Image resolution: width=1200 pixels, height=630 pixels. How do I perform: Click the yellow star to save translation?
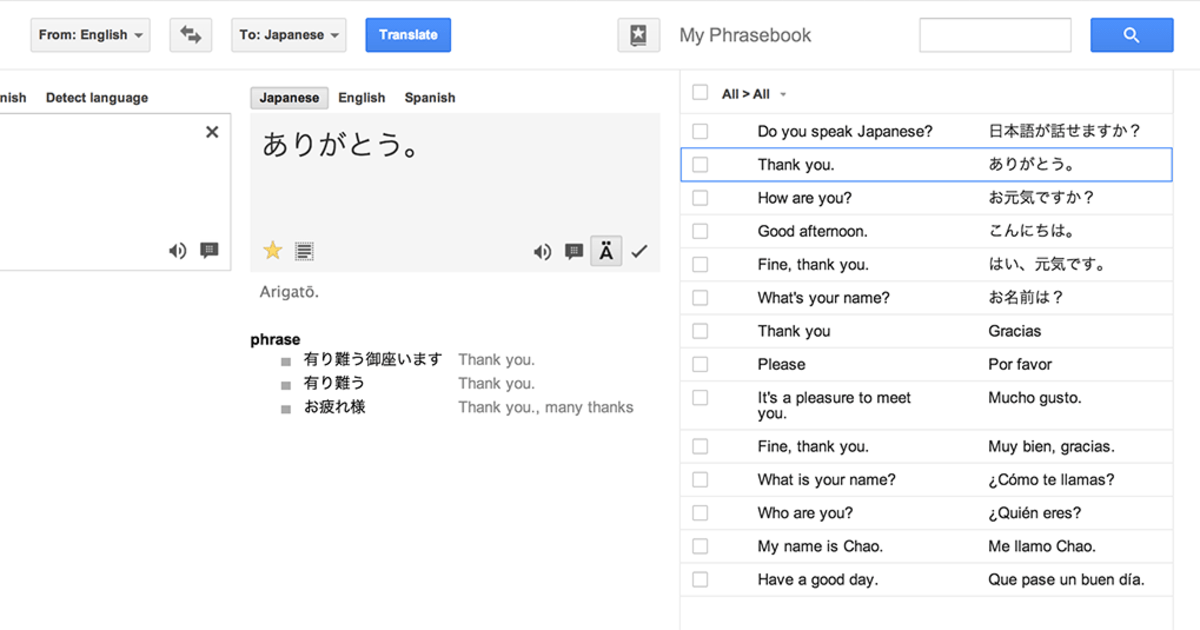pyautogui.click(x=272, y=251)
